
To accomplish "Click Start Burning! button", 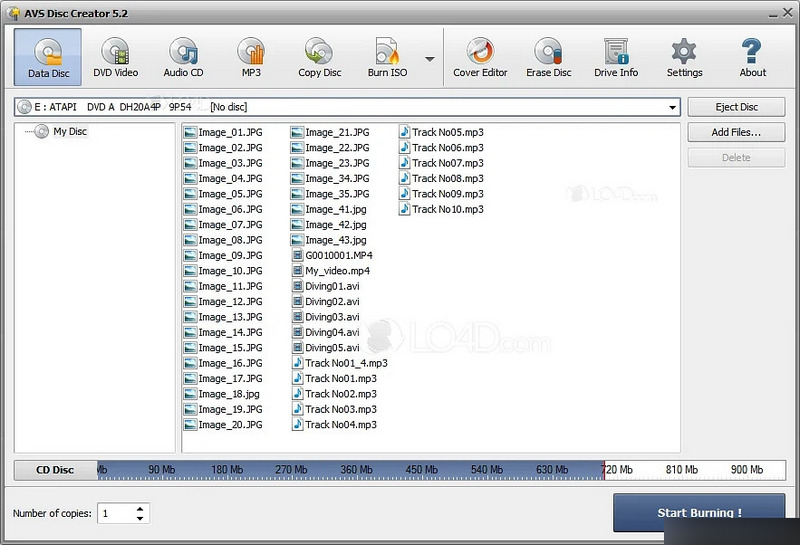I will click(x=698, y=513).
